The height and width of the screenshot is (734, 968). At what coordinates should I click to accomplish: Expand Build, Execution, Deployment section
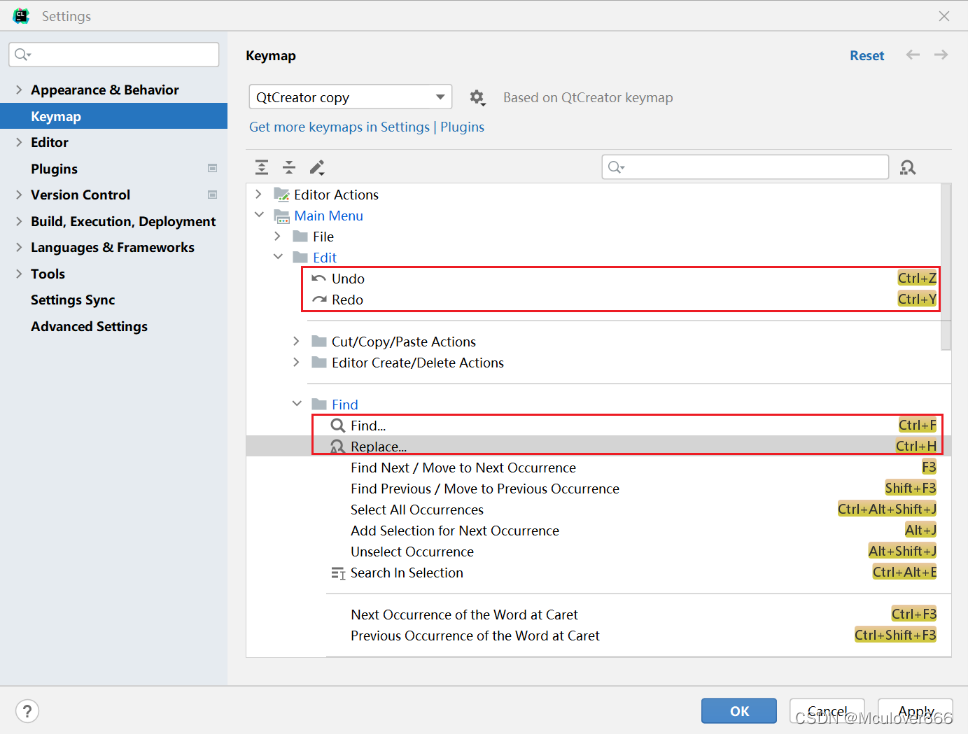coord(19,221)
